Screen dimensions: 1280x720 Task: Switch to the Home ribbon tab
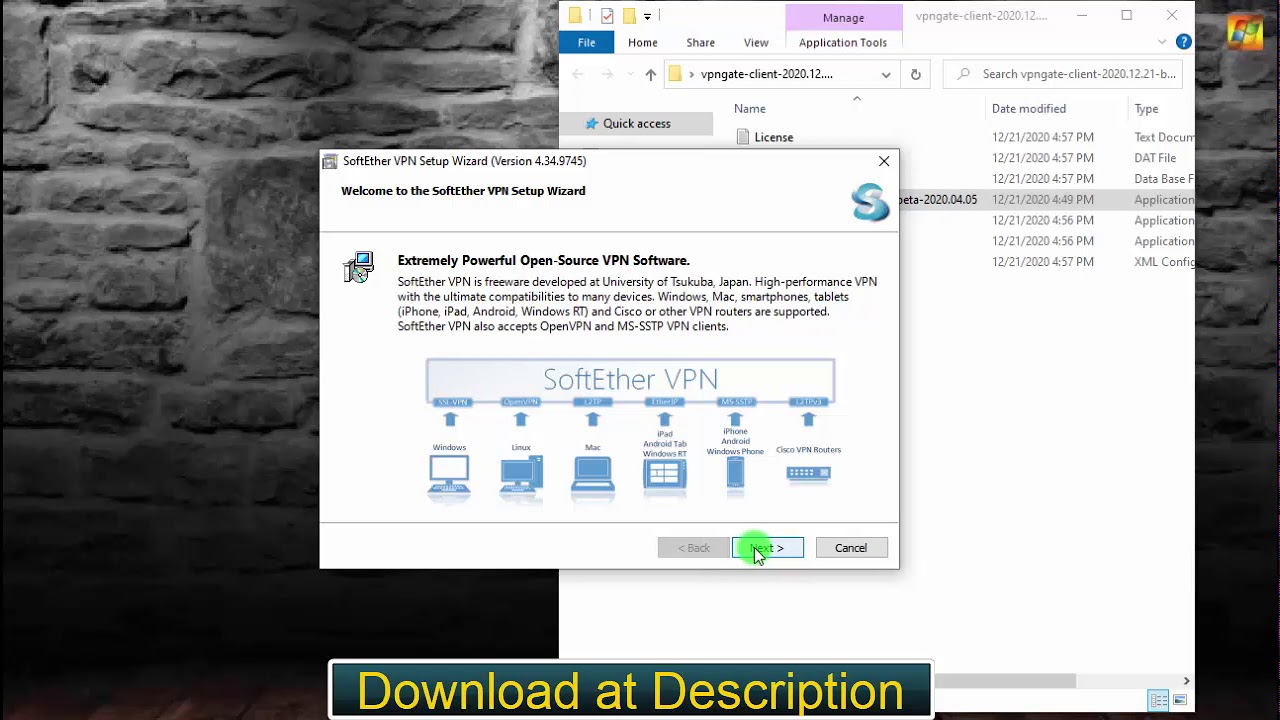tap(643, 42)
